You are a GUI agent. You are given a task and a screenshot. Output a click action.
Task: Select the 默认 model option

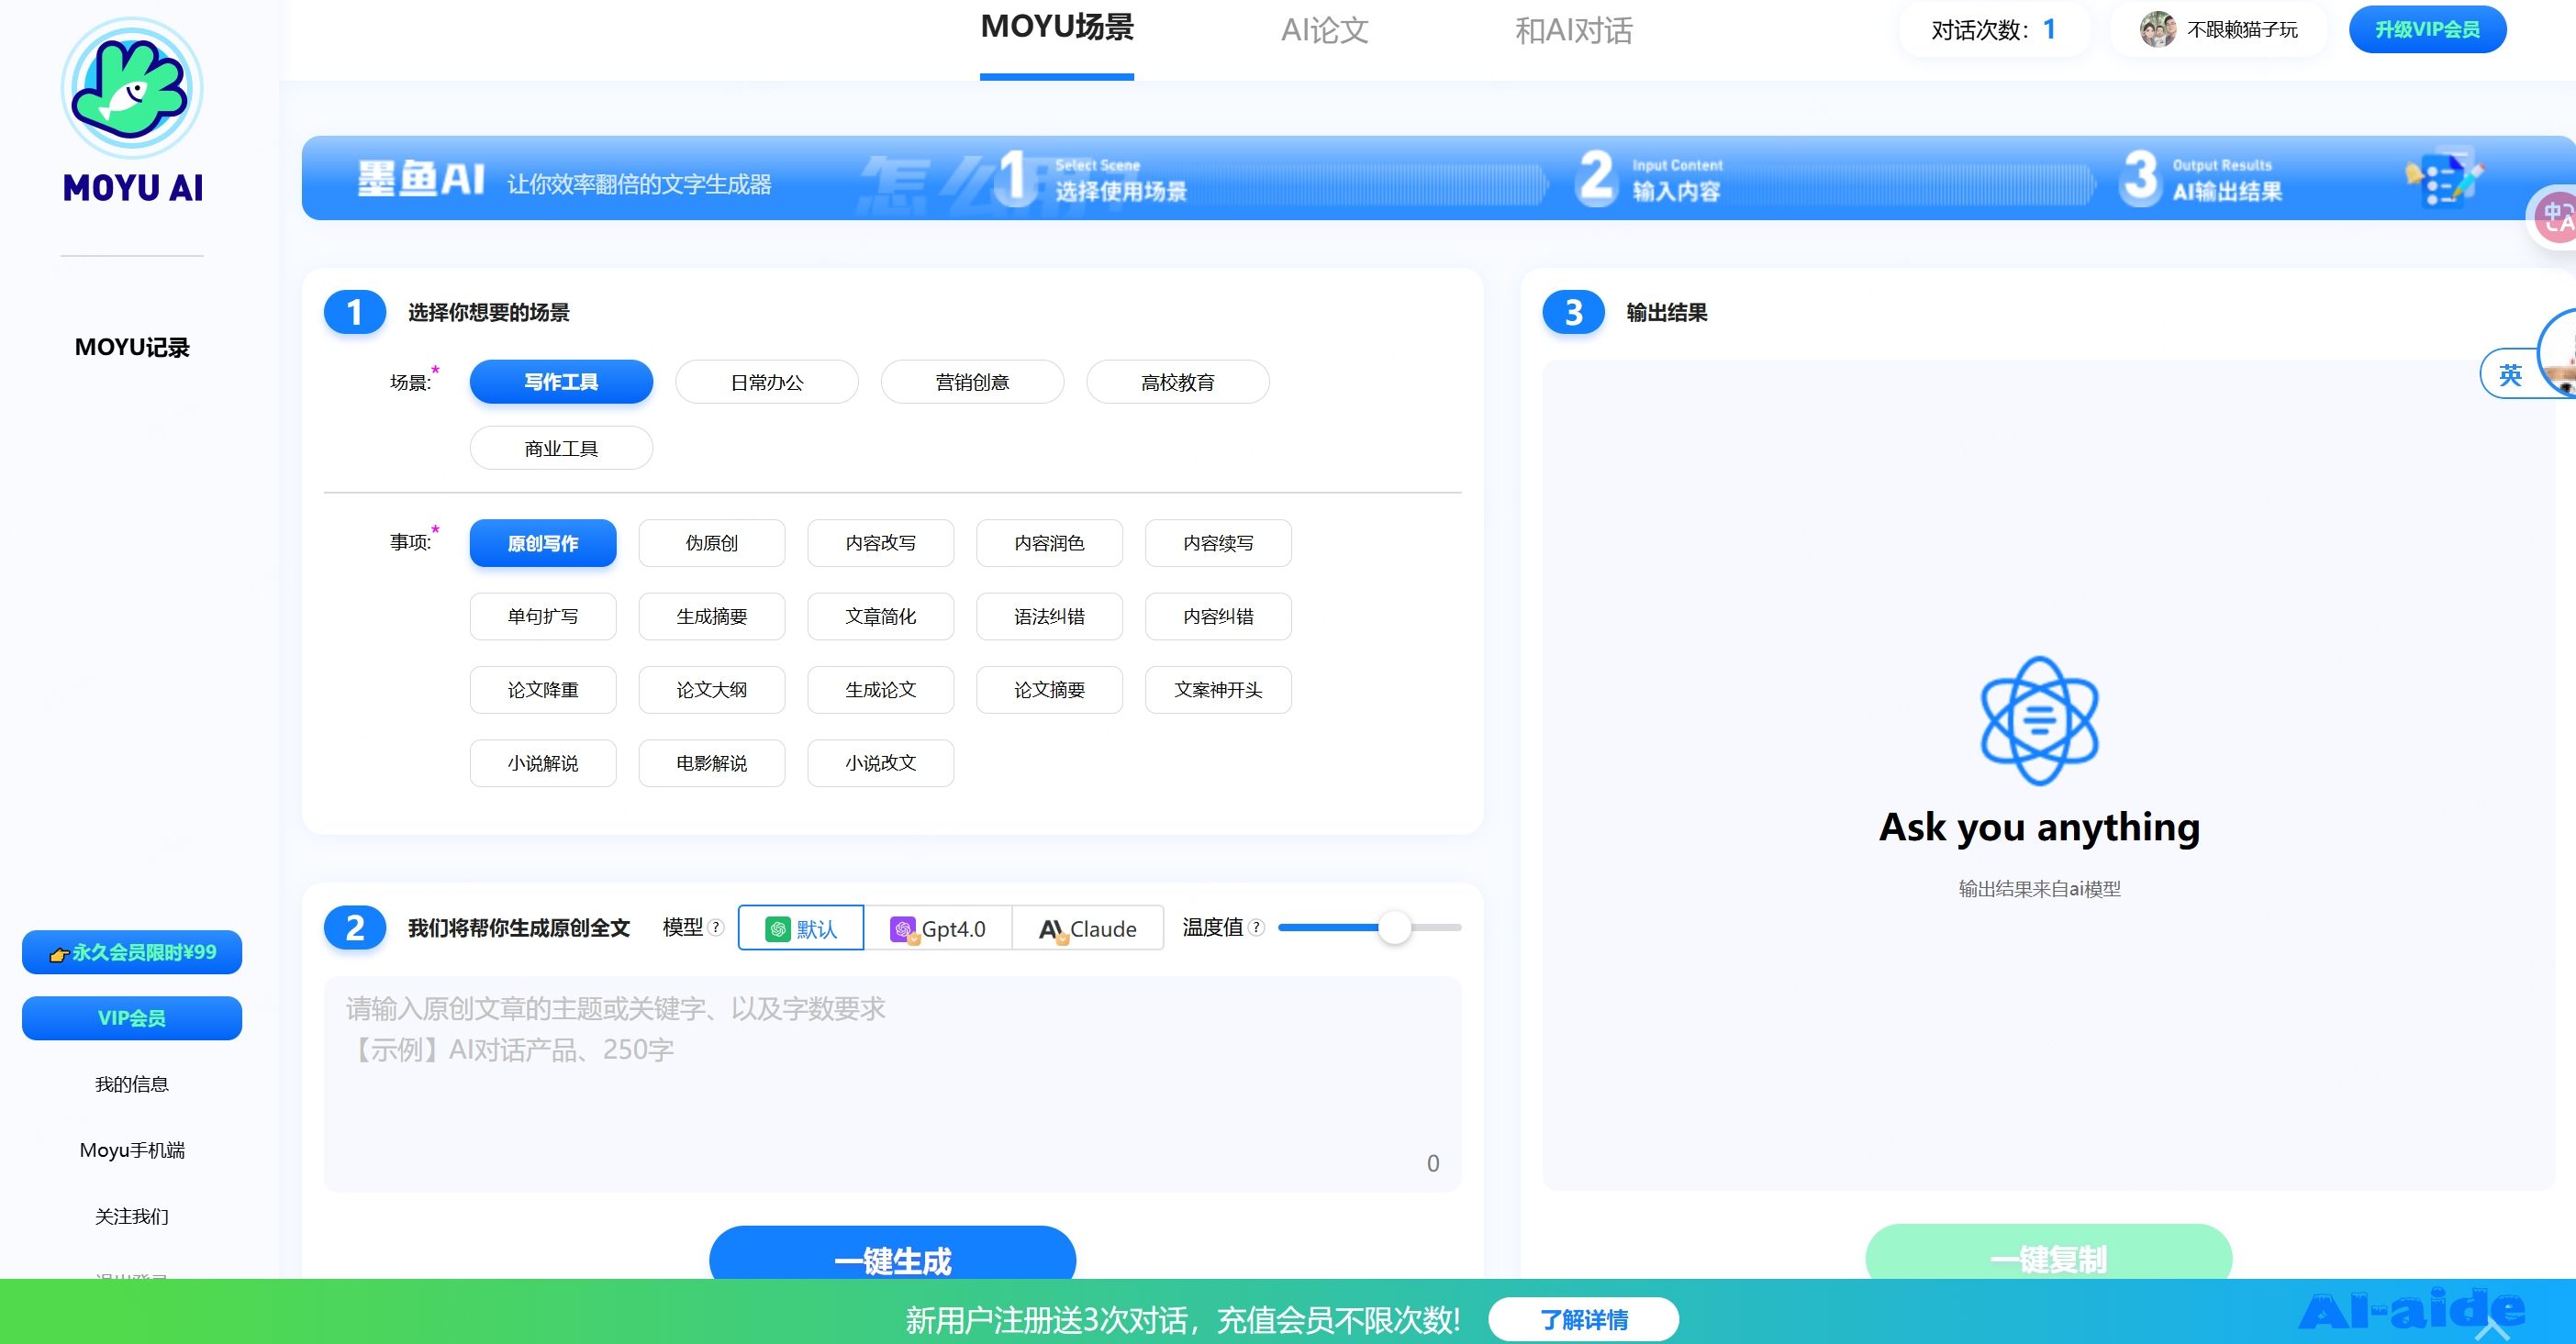pos(801,928)
